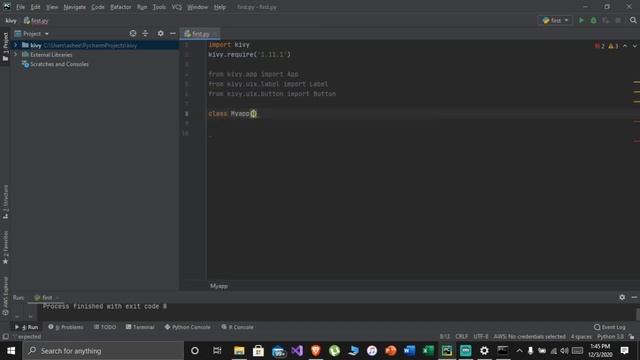Toggle the Structure side tab
The width and height of the screenshot is (640, 360).
5,202
